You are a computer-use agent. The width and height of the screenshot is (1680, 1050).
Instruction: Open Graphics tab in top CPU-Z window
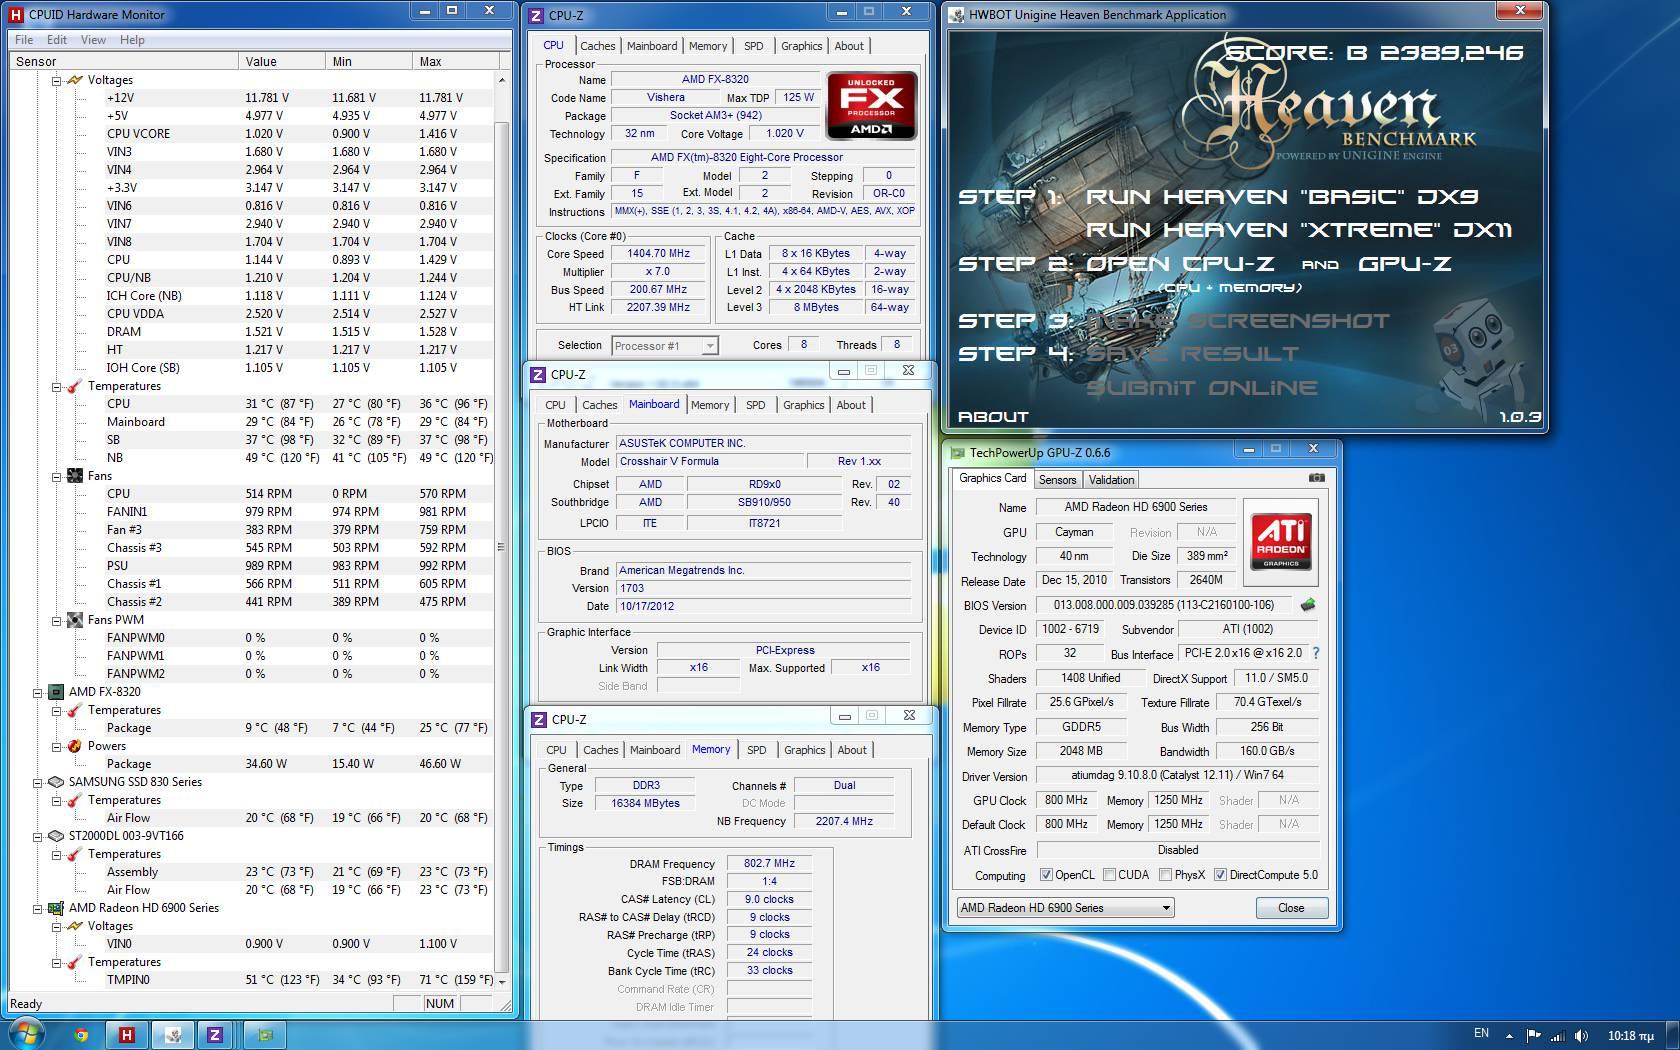[x=801, y=46]
